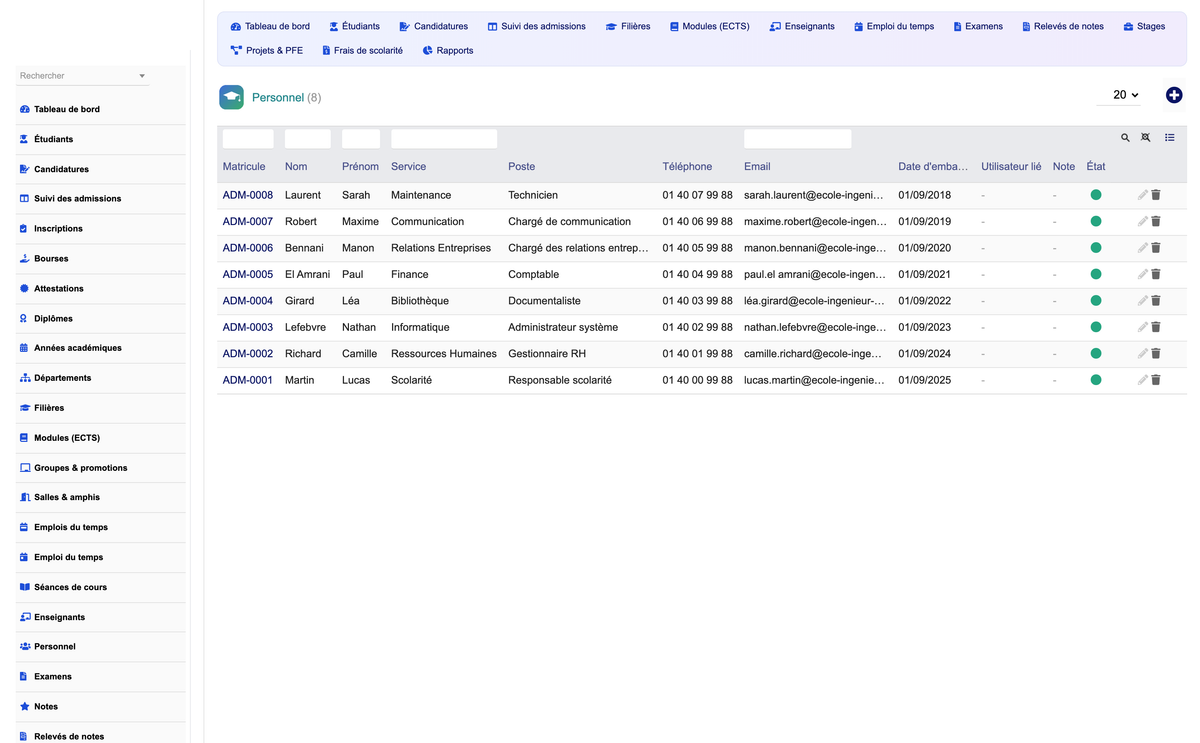
Task: Toggle État green status for ADM-0008
Action: [1096, 195]
